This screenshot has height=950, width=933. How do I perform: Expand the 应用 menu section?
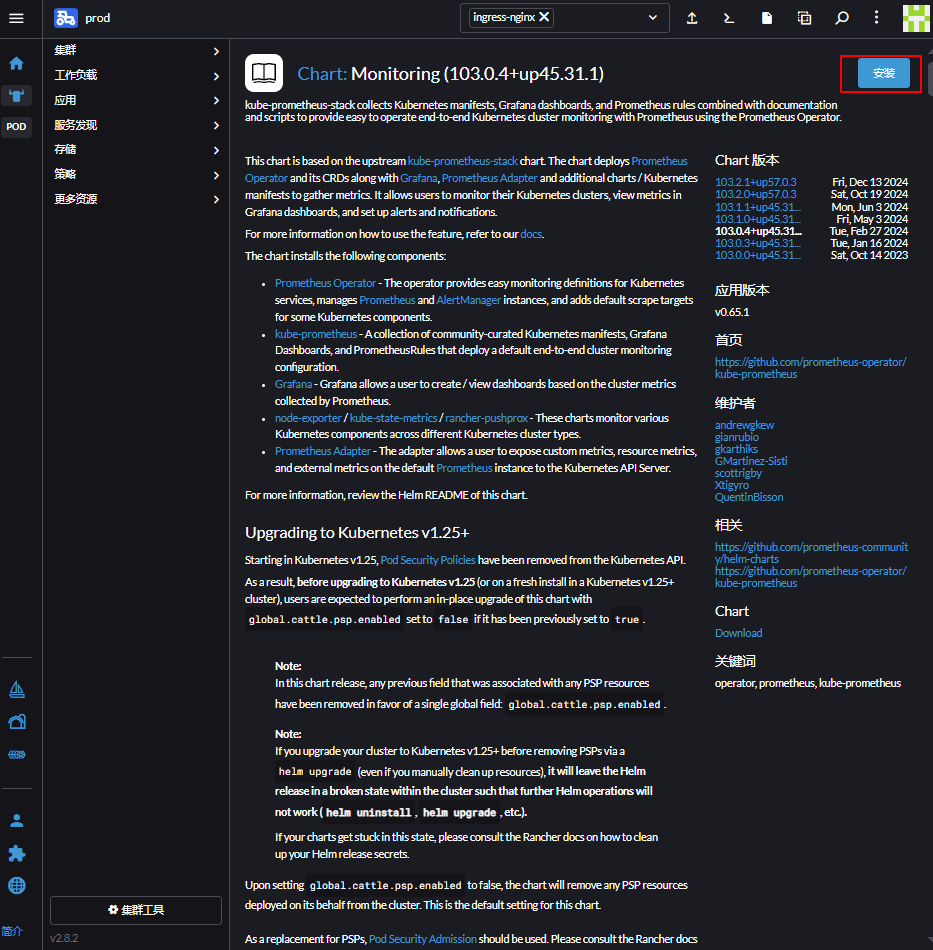click(x=136, y=100)
